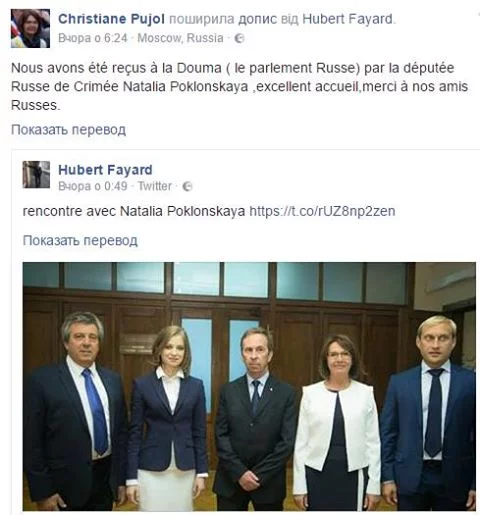Click the 'Nous avons été reçus' post text
480x515 pixels.
239,87
